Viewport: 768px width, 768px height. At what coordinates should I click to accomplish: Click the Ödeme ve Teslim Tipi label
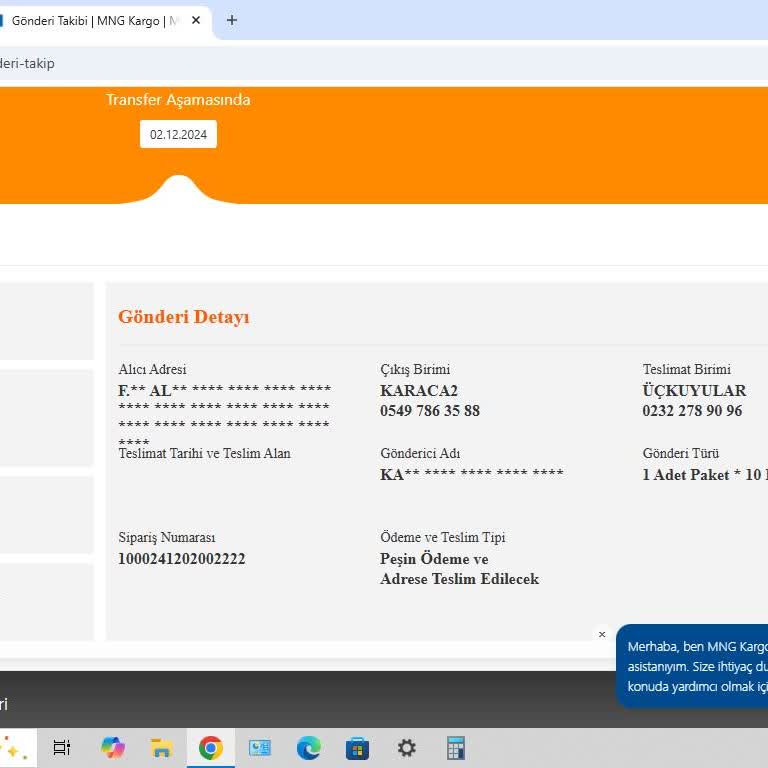coord(442,537)
